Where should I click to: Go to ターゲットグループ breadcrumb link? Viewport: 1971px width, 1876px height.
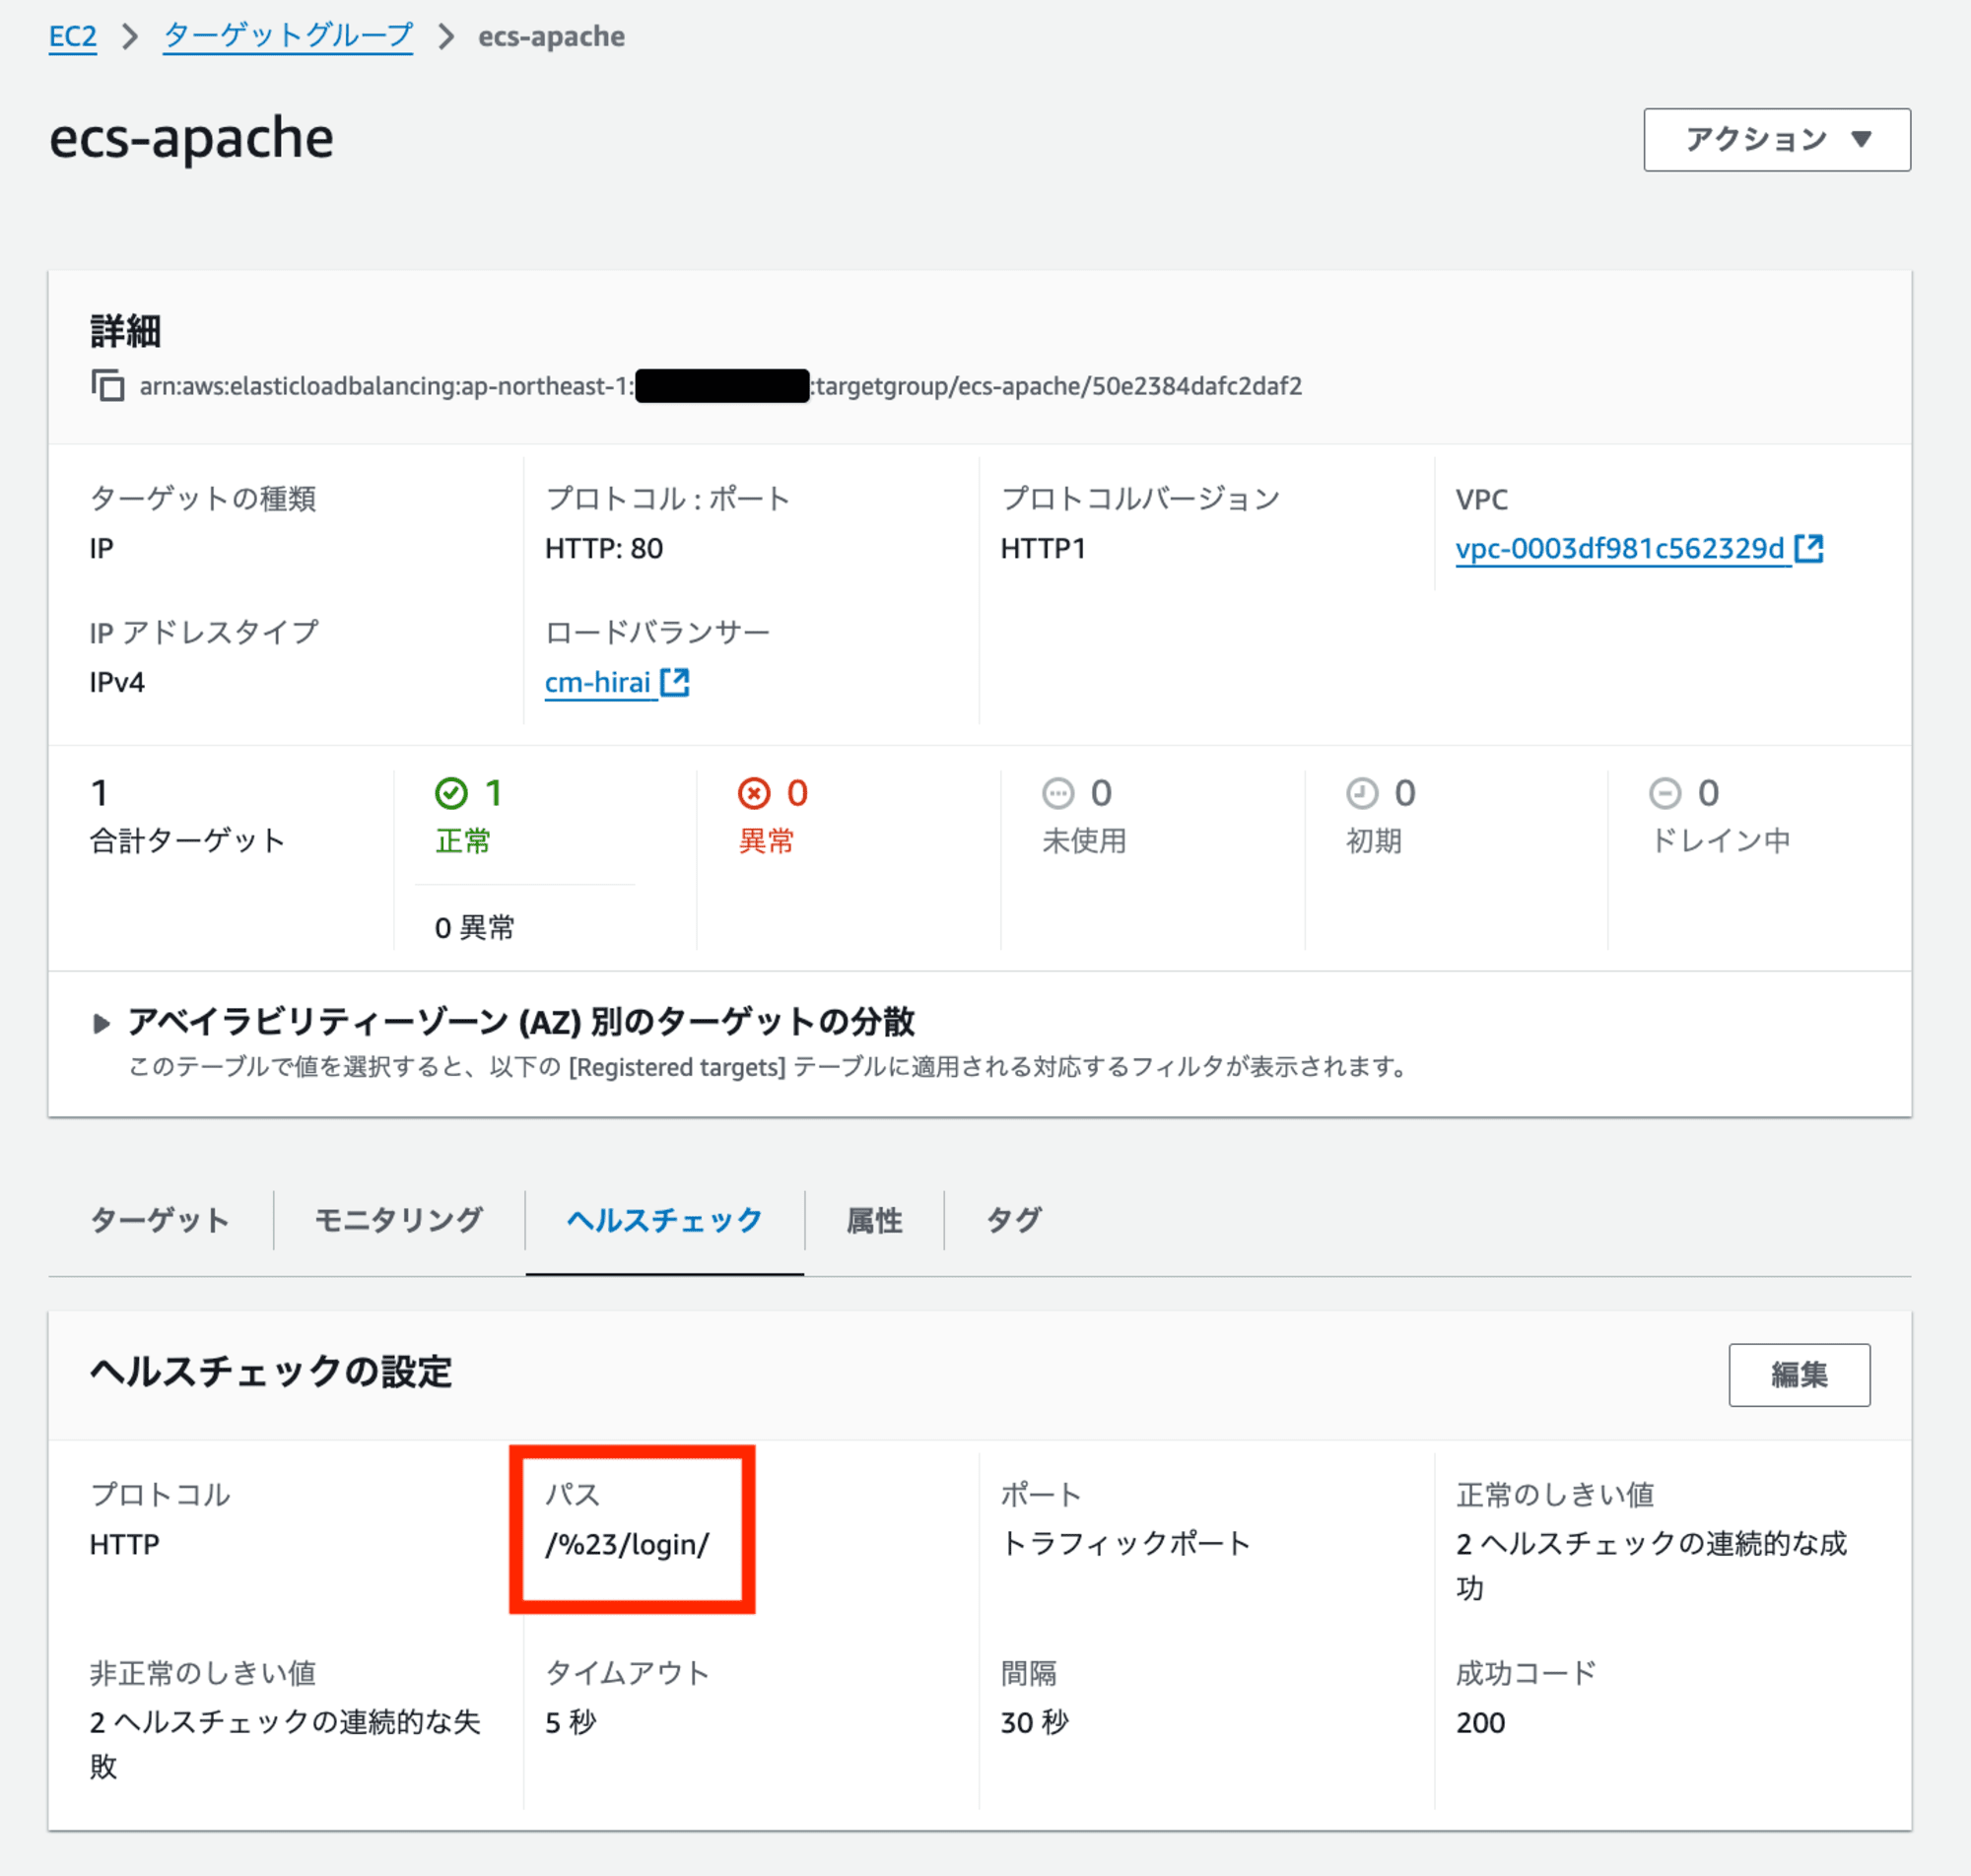(x=288, y=37)
